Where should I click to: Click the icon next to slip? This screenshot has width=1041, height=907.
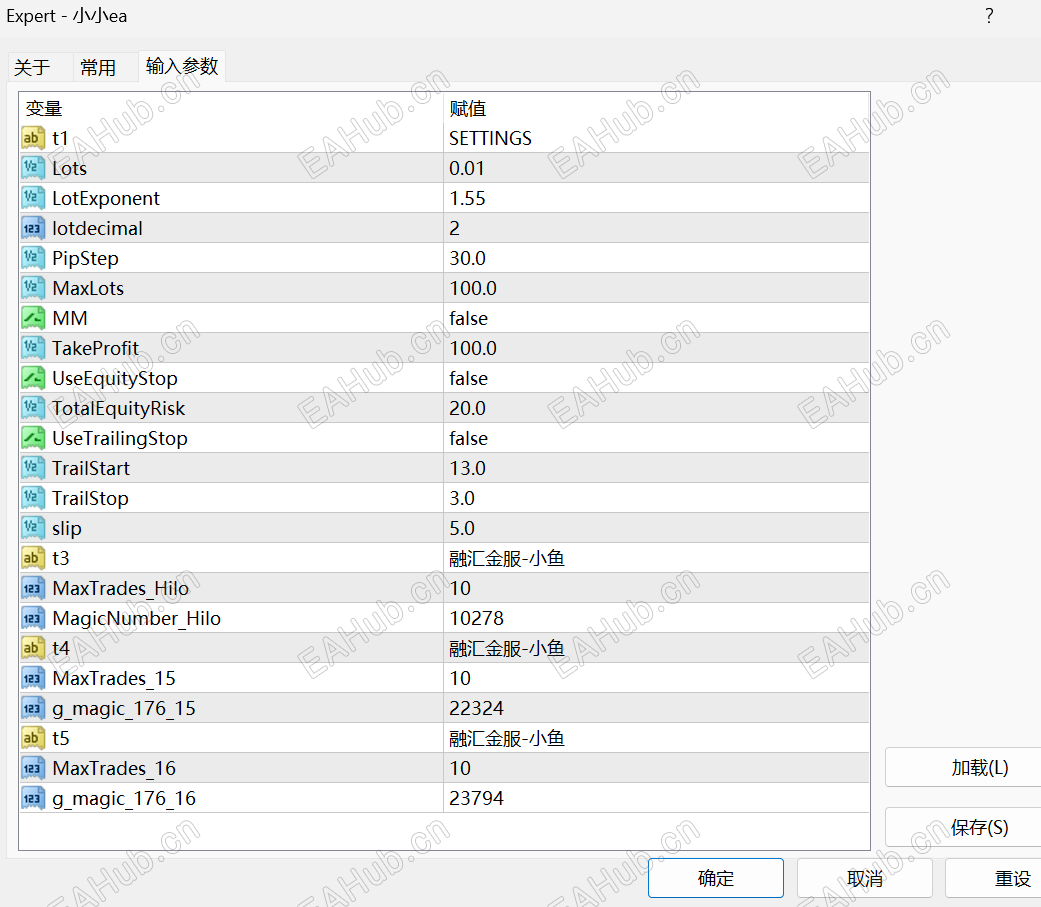(33, 528)
